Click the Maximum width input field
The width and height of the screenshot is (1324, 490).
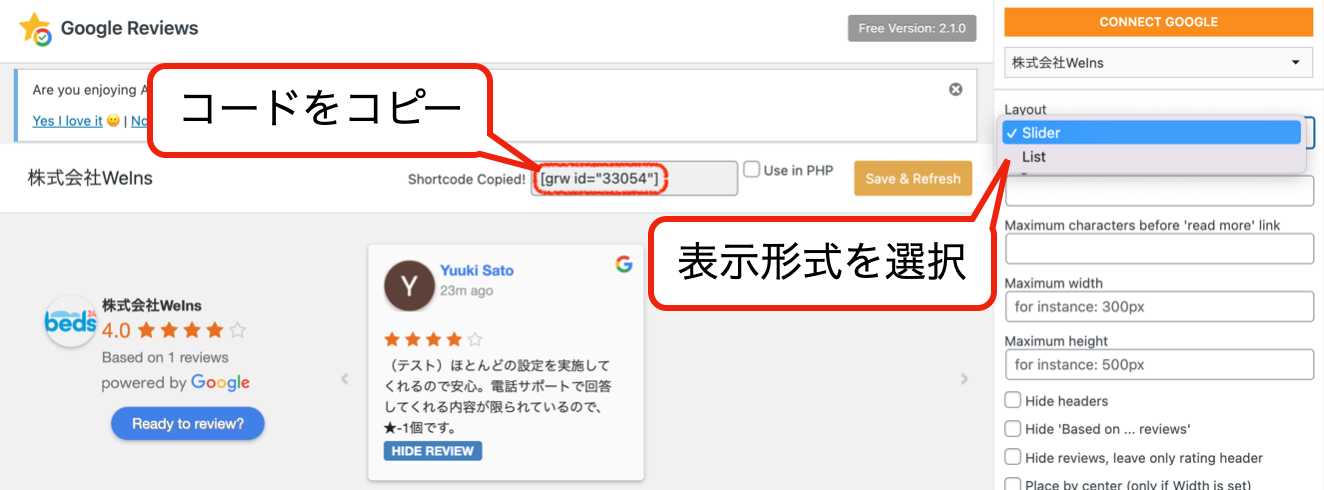(x=1158, y=307)
